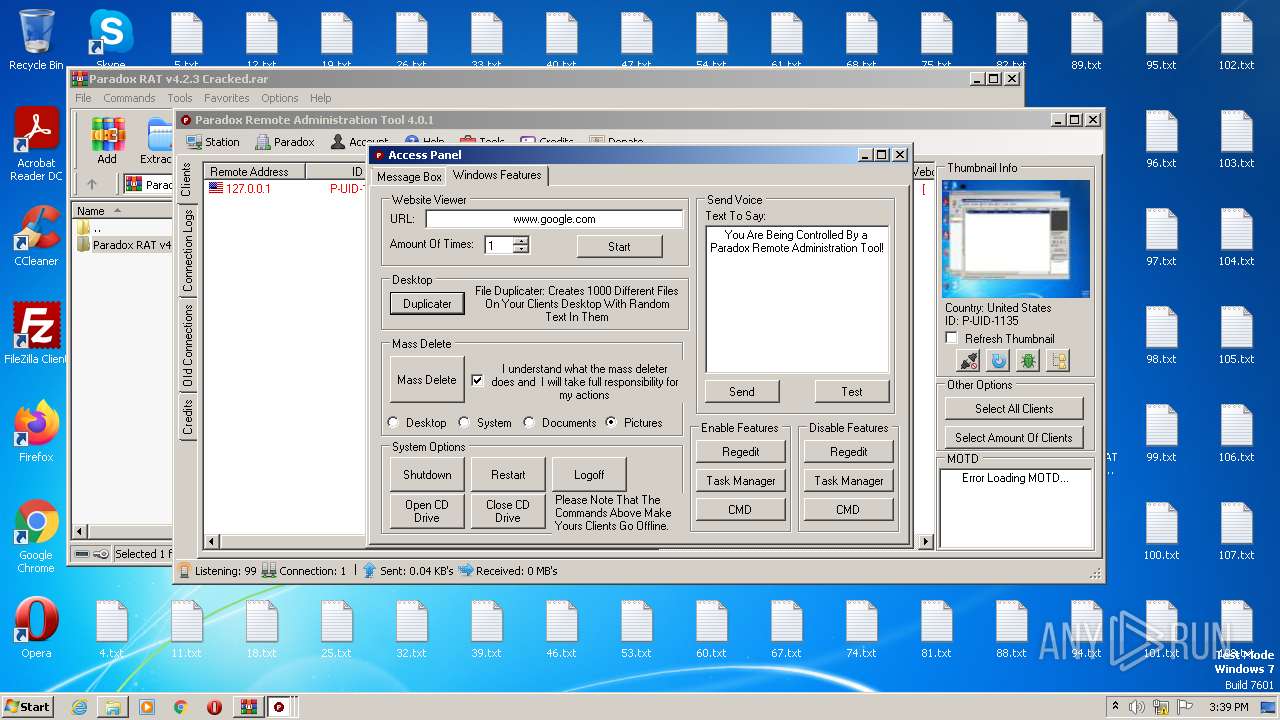Select Skype desktop shortcut
The width and height of the screenshot is (1280, 720).
pyautogui.click(x=110, y=40)
